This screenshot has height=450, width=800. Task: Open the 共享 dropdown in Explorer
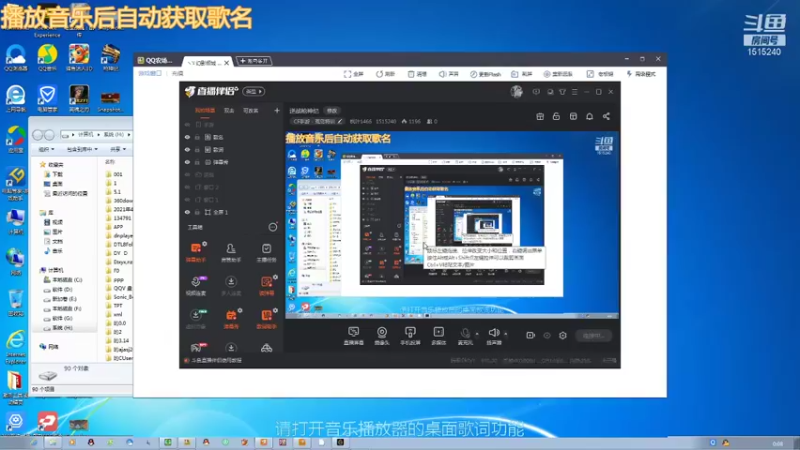click(x=117, y=149)
